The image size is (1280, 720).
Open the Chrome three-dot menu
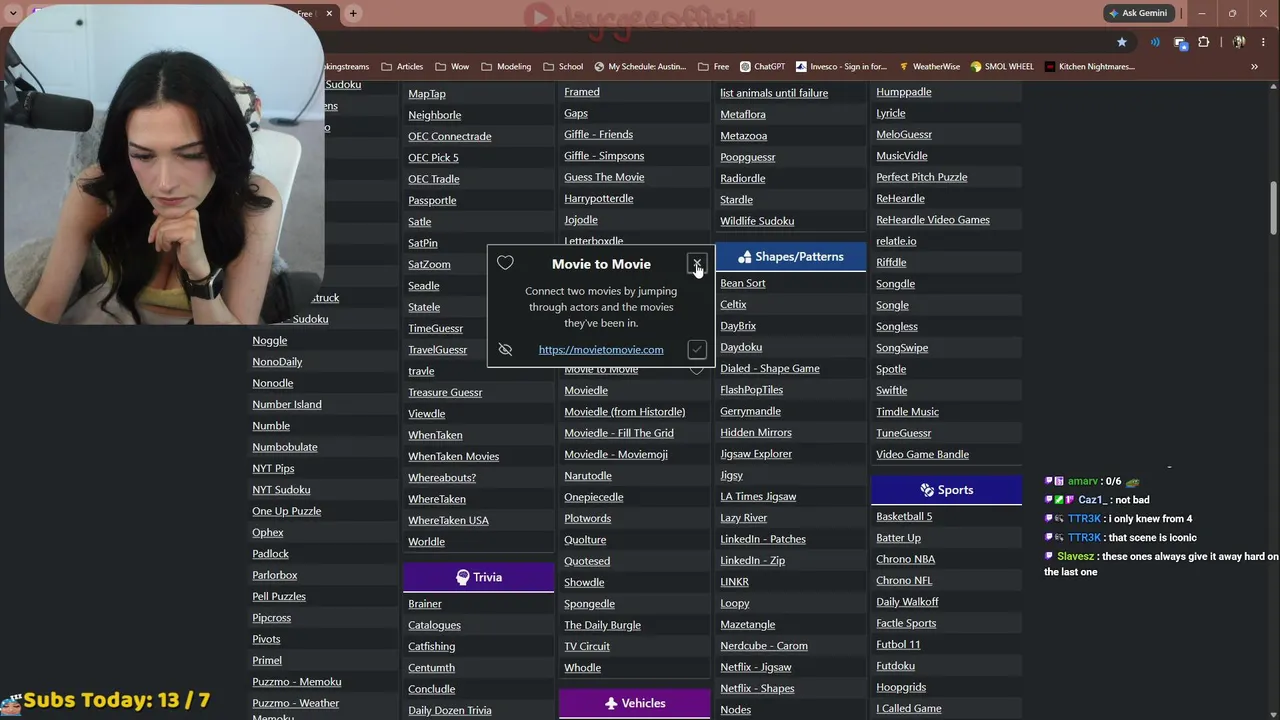pos(1262,42)
